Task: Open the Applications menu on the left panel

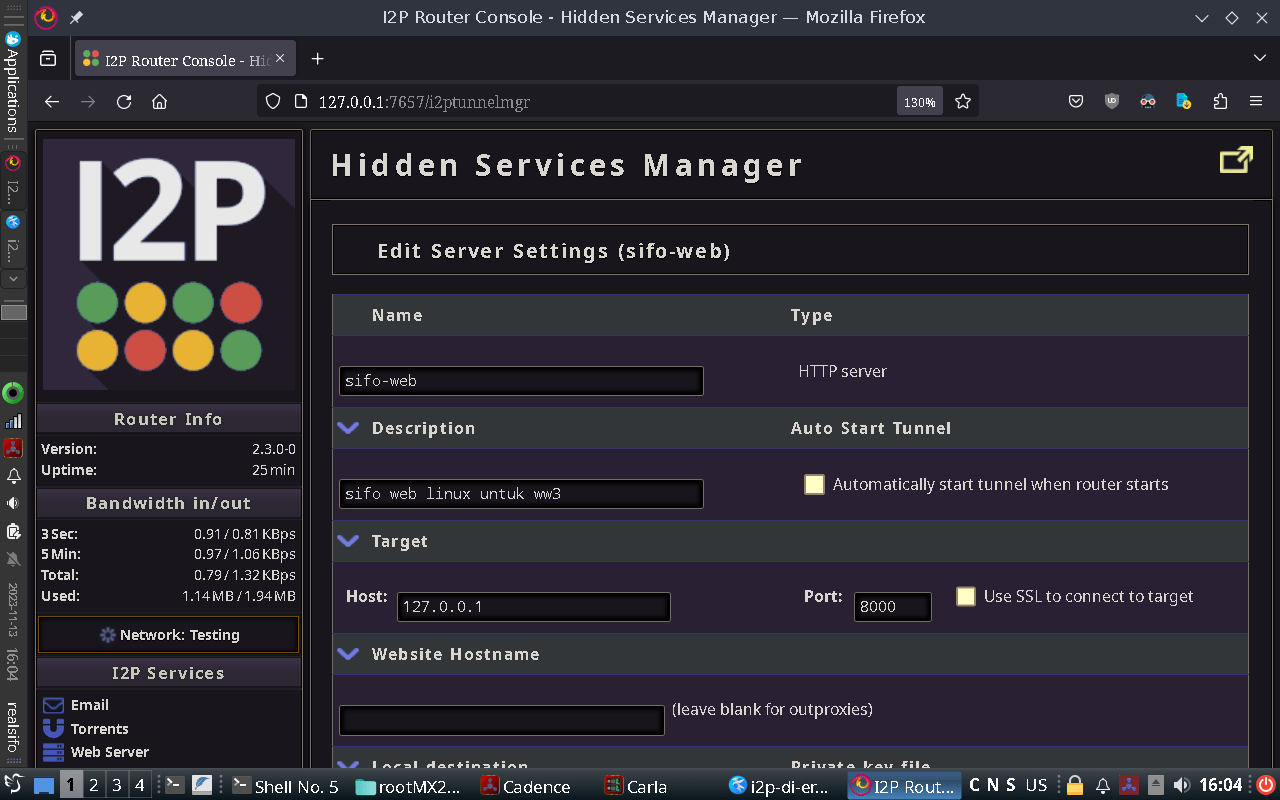Action: 12,83
